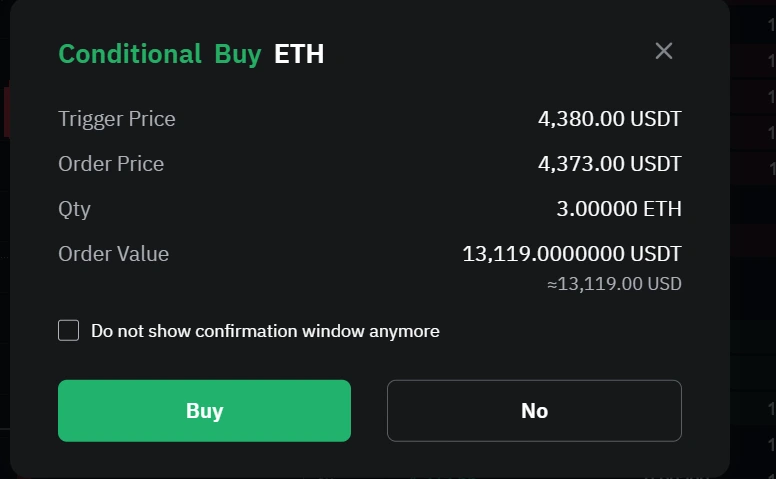Click the 'Conditional' word in the title

pyautogui.click(x=130, y=54)
